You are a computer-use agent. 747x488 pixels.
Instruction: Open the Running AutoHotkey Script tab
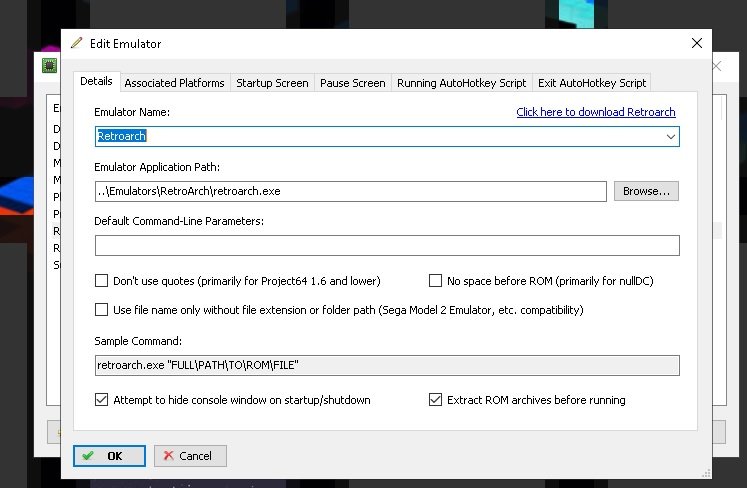(x=461, y=83)
